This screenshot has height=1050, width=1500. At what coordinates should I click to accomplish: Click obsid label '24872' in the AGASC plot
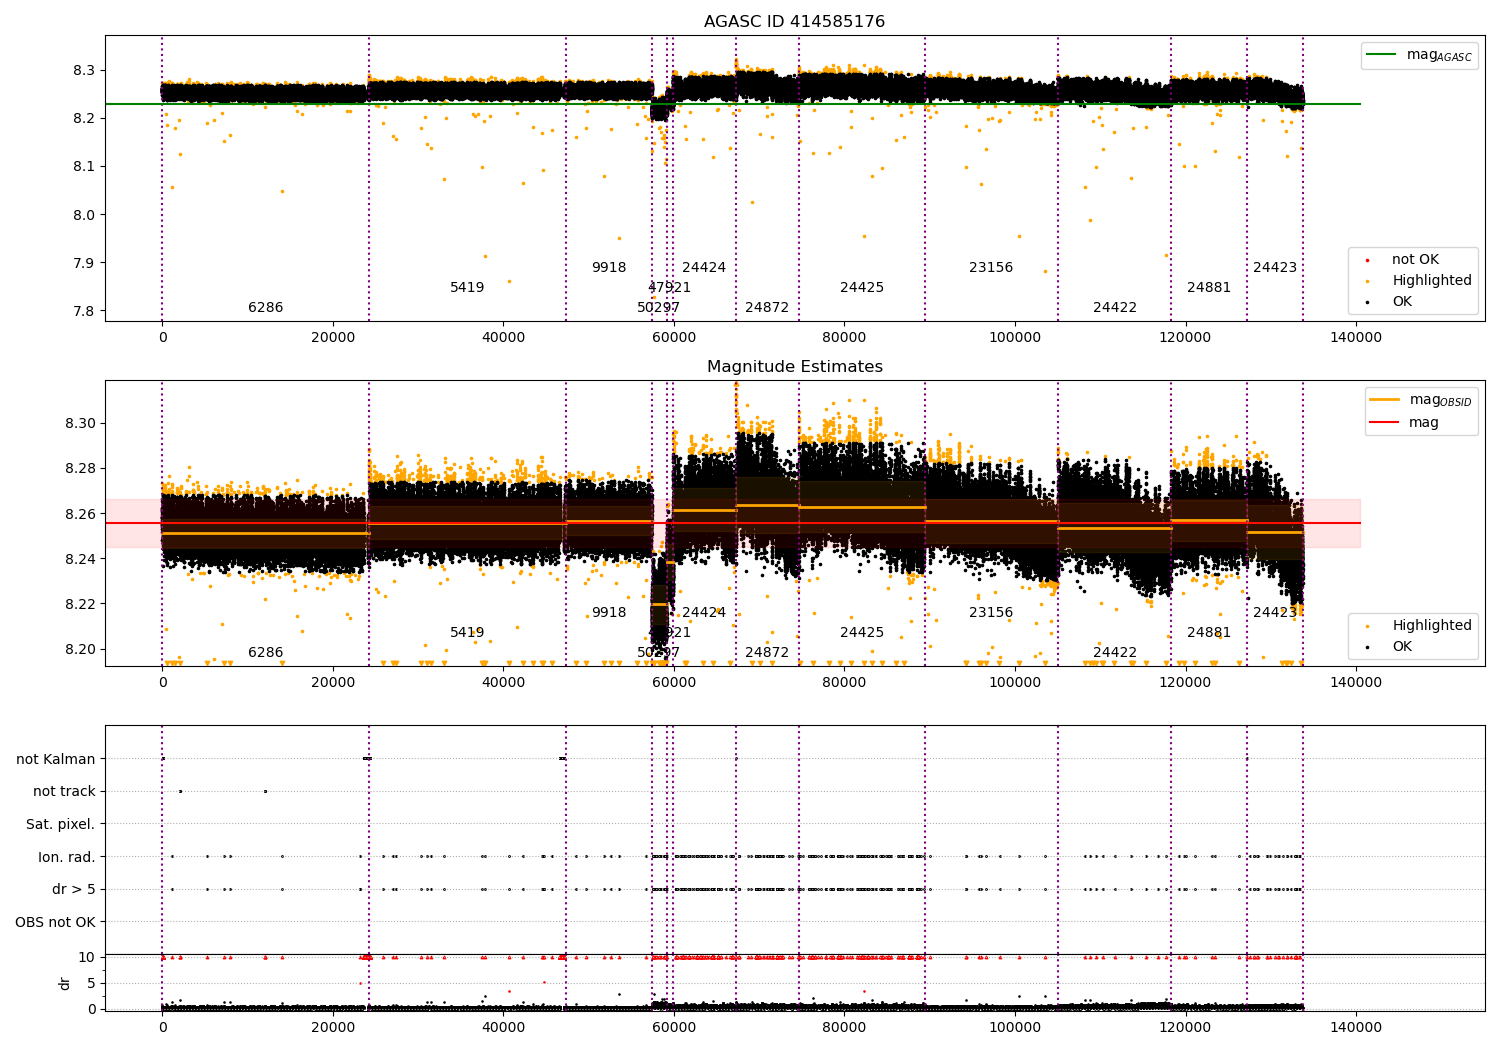pos(767,308)
